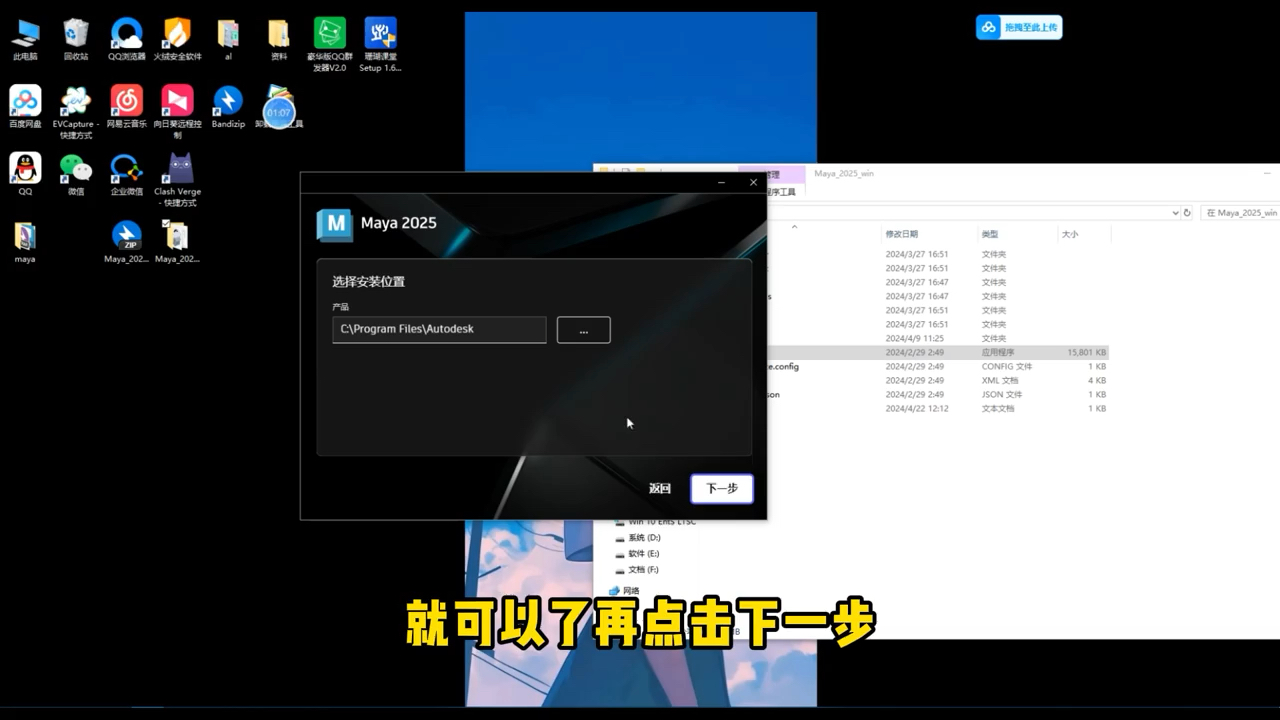This screenshot has height=720, width=1280.
Task: Open the EVCapture shortcut icon
Action: [x=76, y=112]
